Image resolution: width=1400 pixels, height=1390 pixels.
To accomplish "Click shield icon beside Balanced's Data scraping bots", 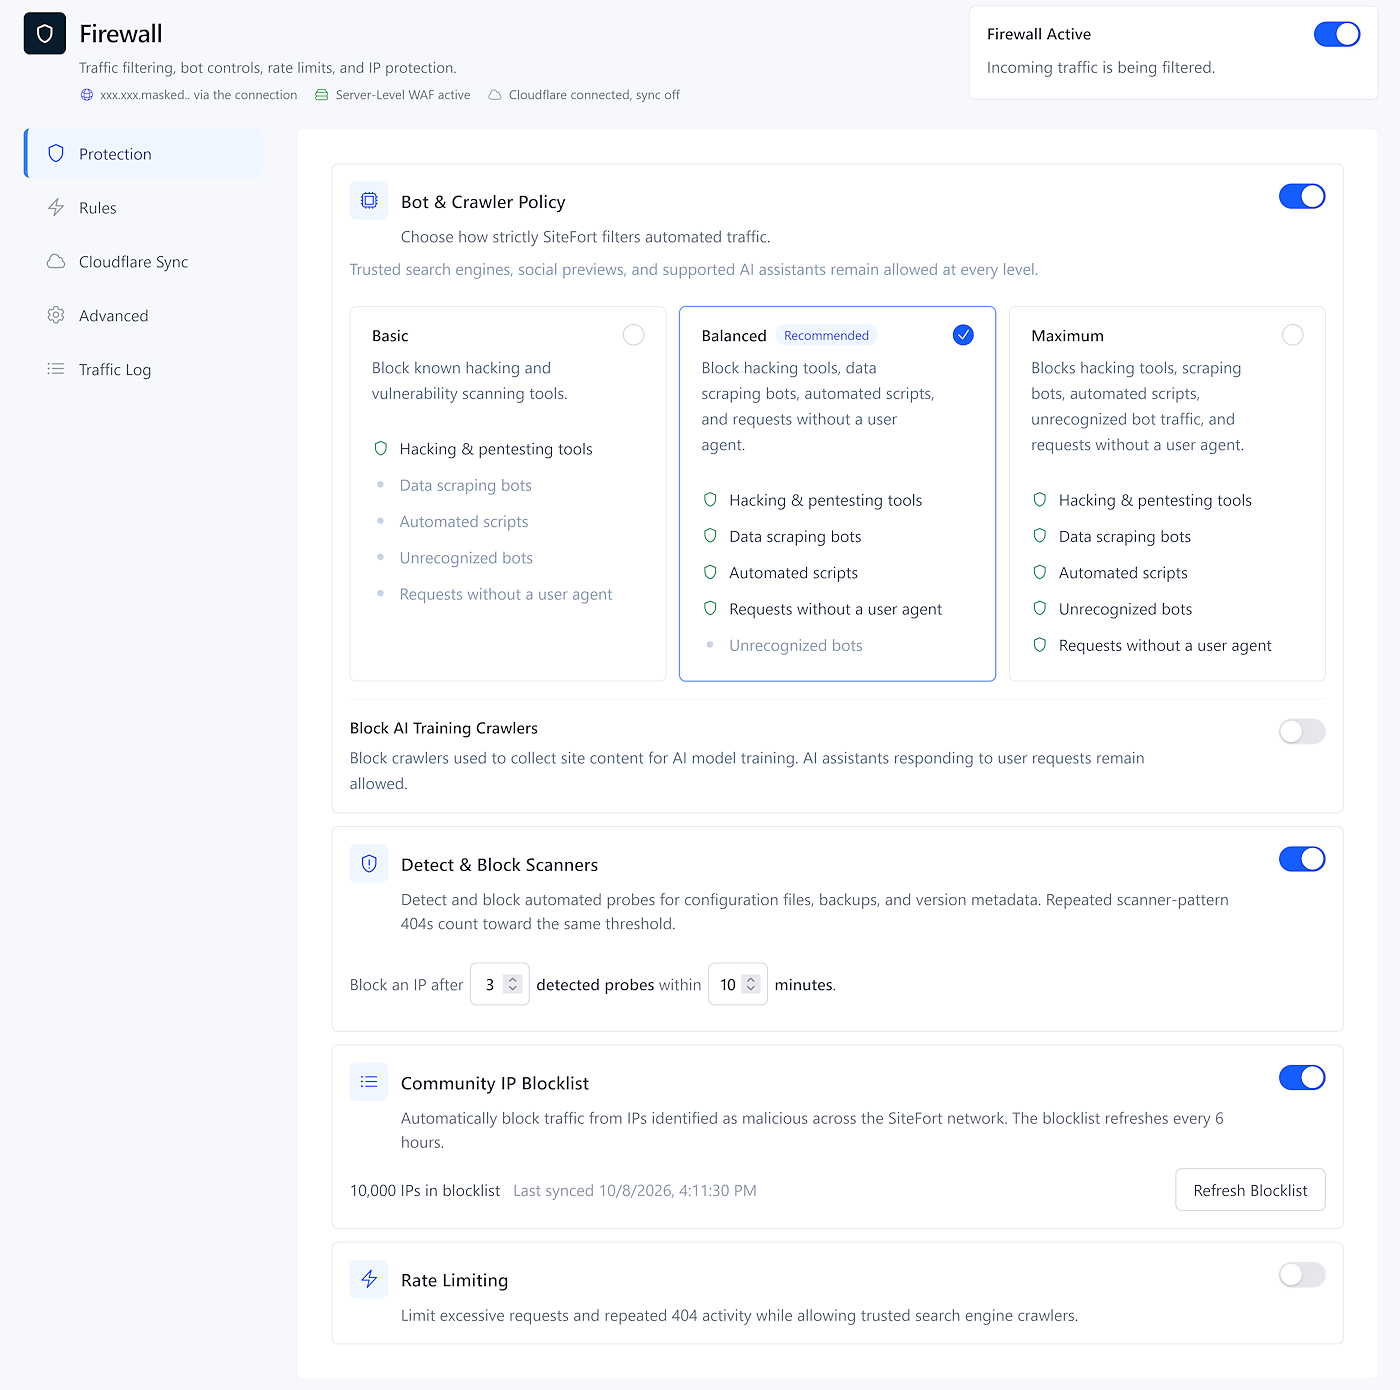I will [x=710, y=536].
